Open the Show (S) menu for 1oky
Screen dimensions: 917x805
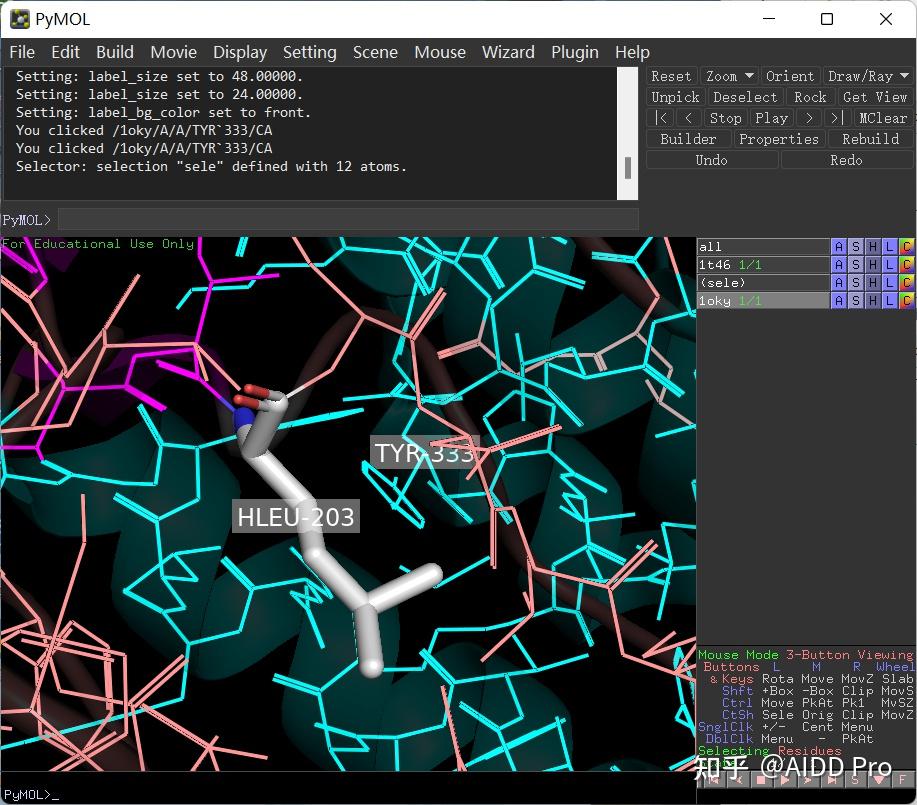pos(855,301)
